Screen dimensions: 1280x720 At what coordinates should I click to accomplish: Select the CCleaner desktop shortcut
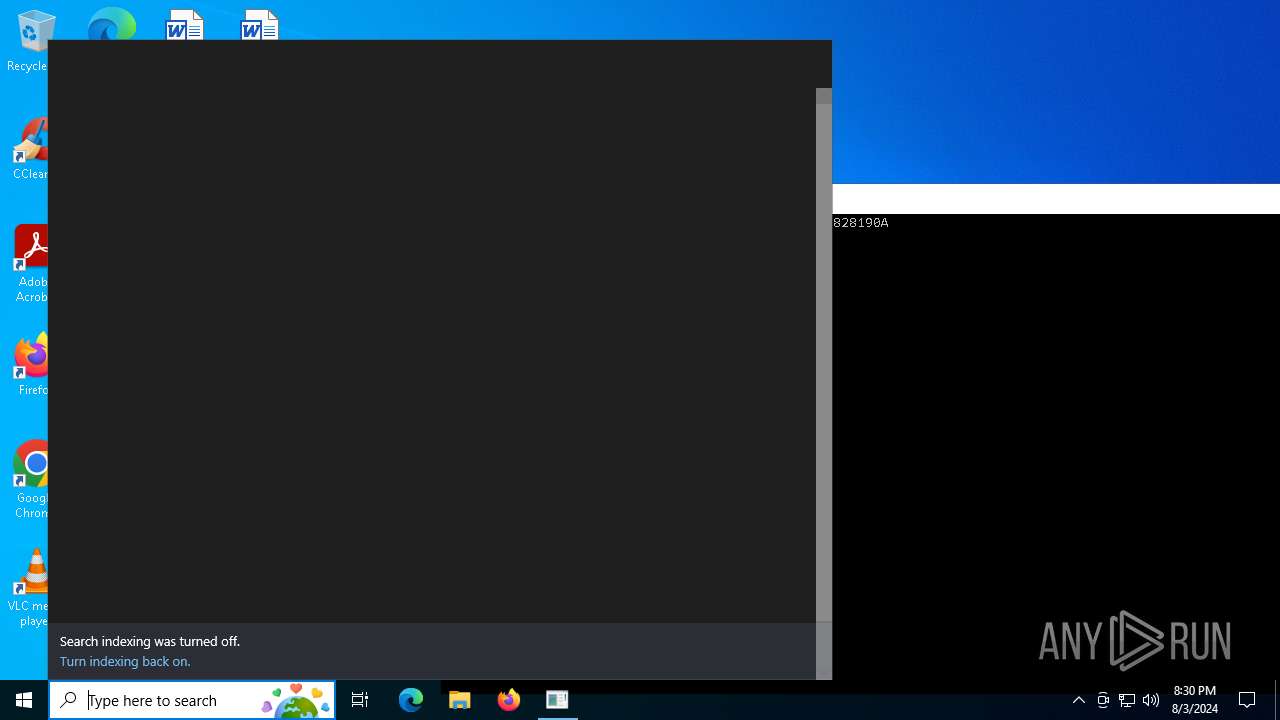(x=30, y=149)
